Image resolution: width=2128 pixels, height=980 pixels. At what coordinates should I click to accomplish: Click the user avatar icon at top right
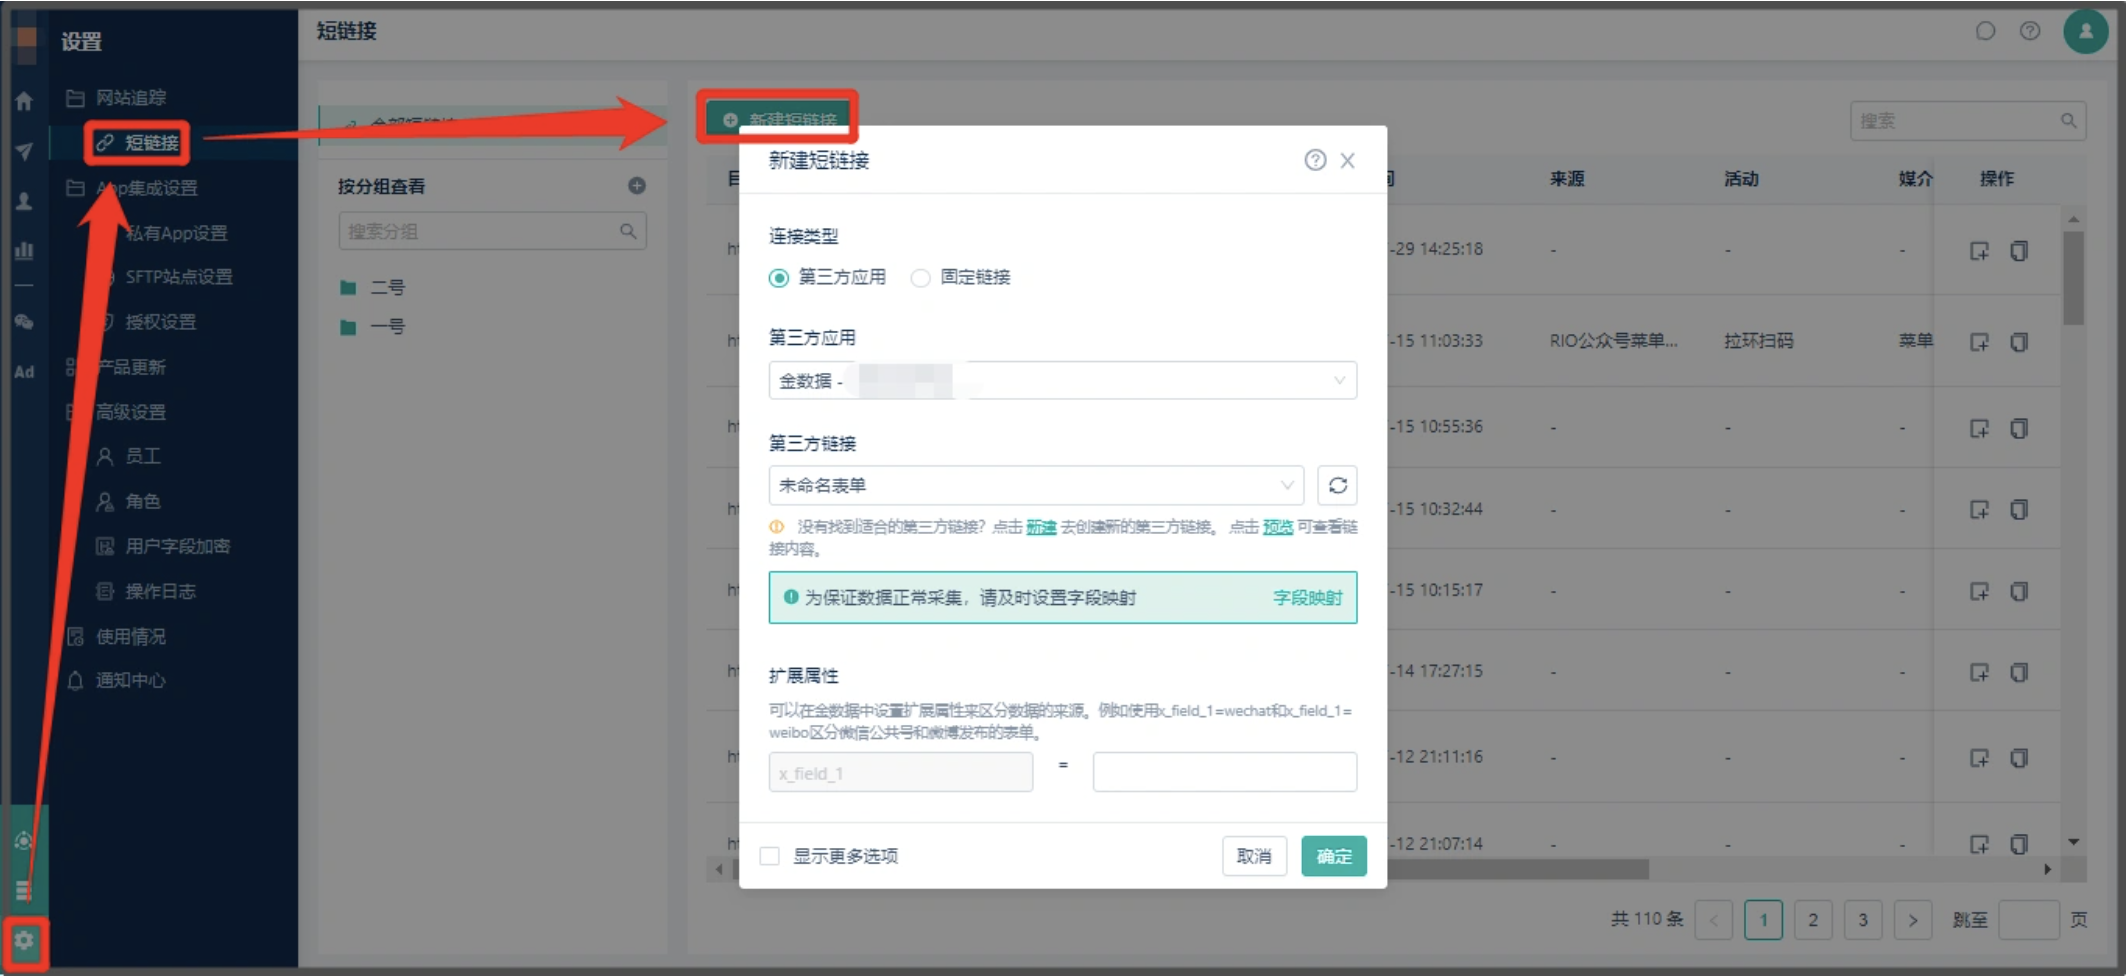pyautogui.click(x=2086, y=31)
